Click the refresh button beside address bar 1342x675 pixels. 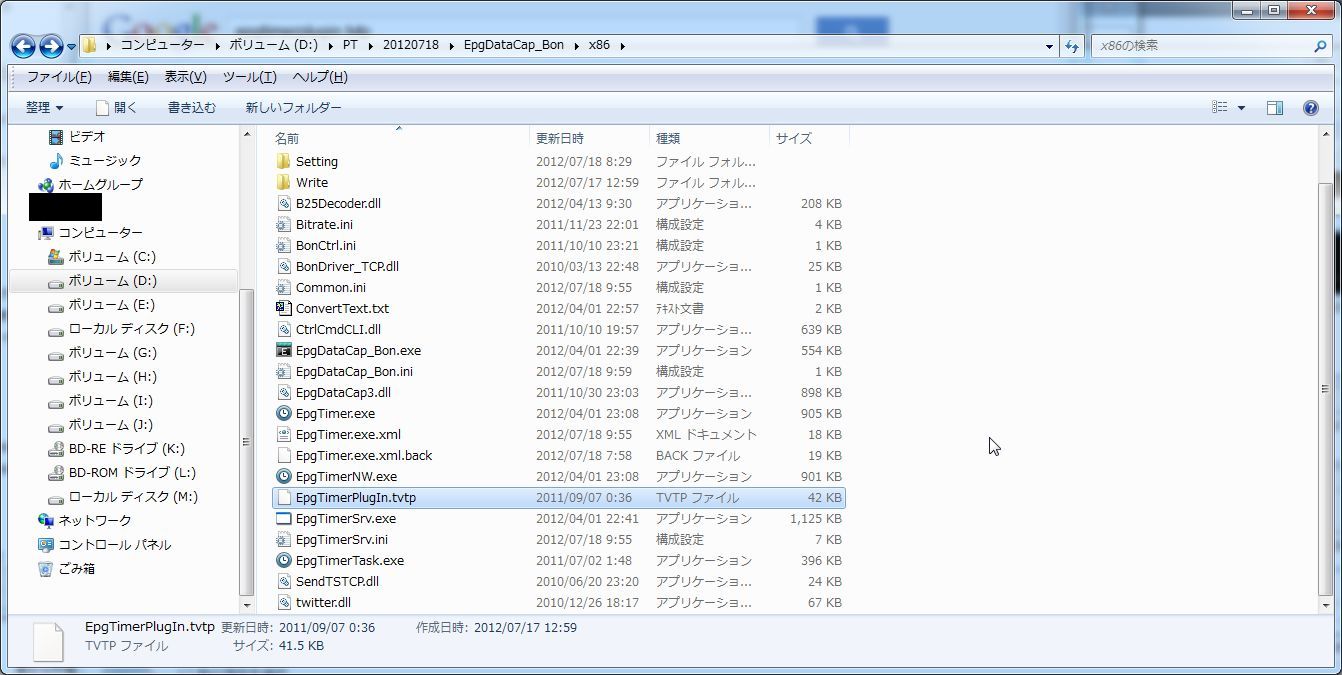[1071, 46]
